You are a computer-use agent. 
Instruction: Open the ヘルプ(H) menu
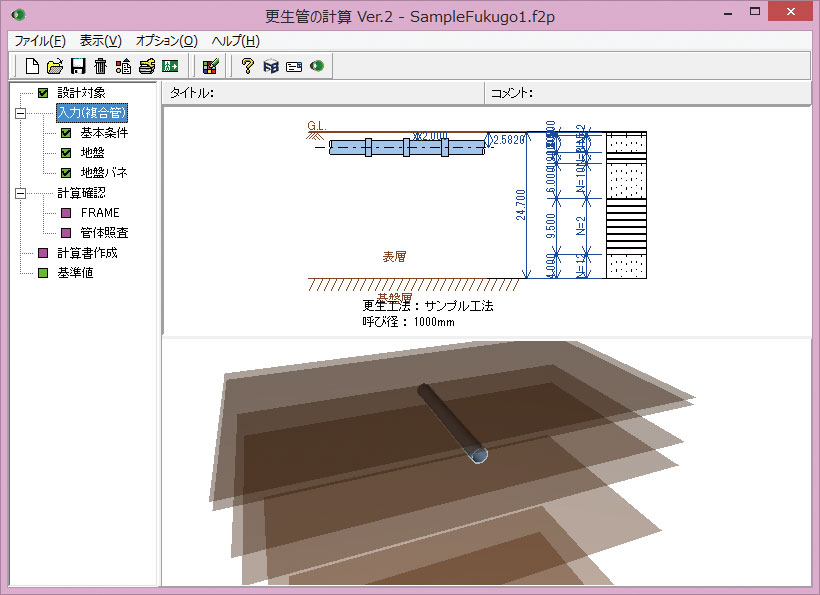click(x=235, y=41)
